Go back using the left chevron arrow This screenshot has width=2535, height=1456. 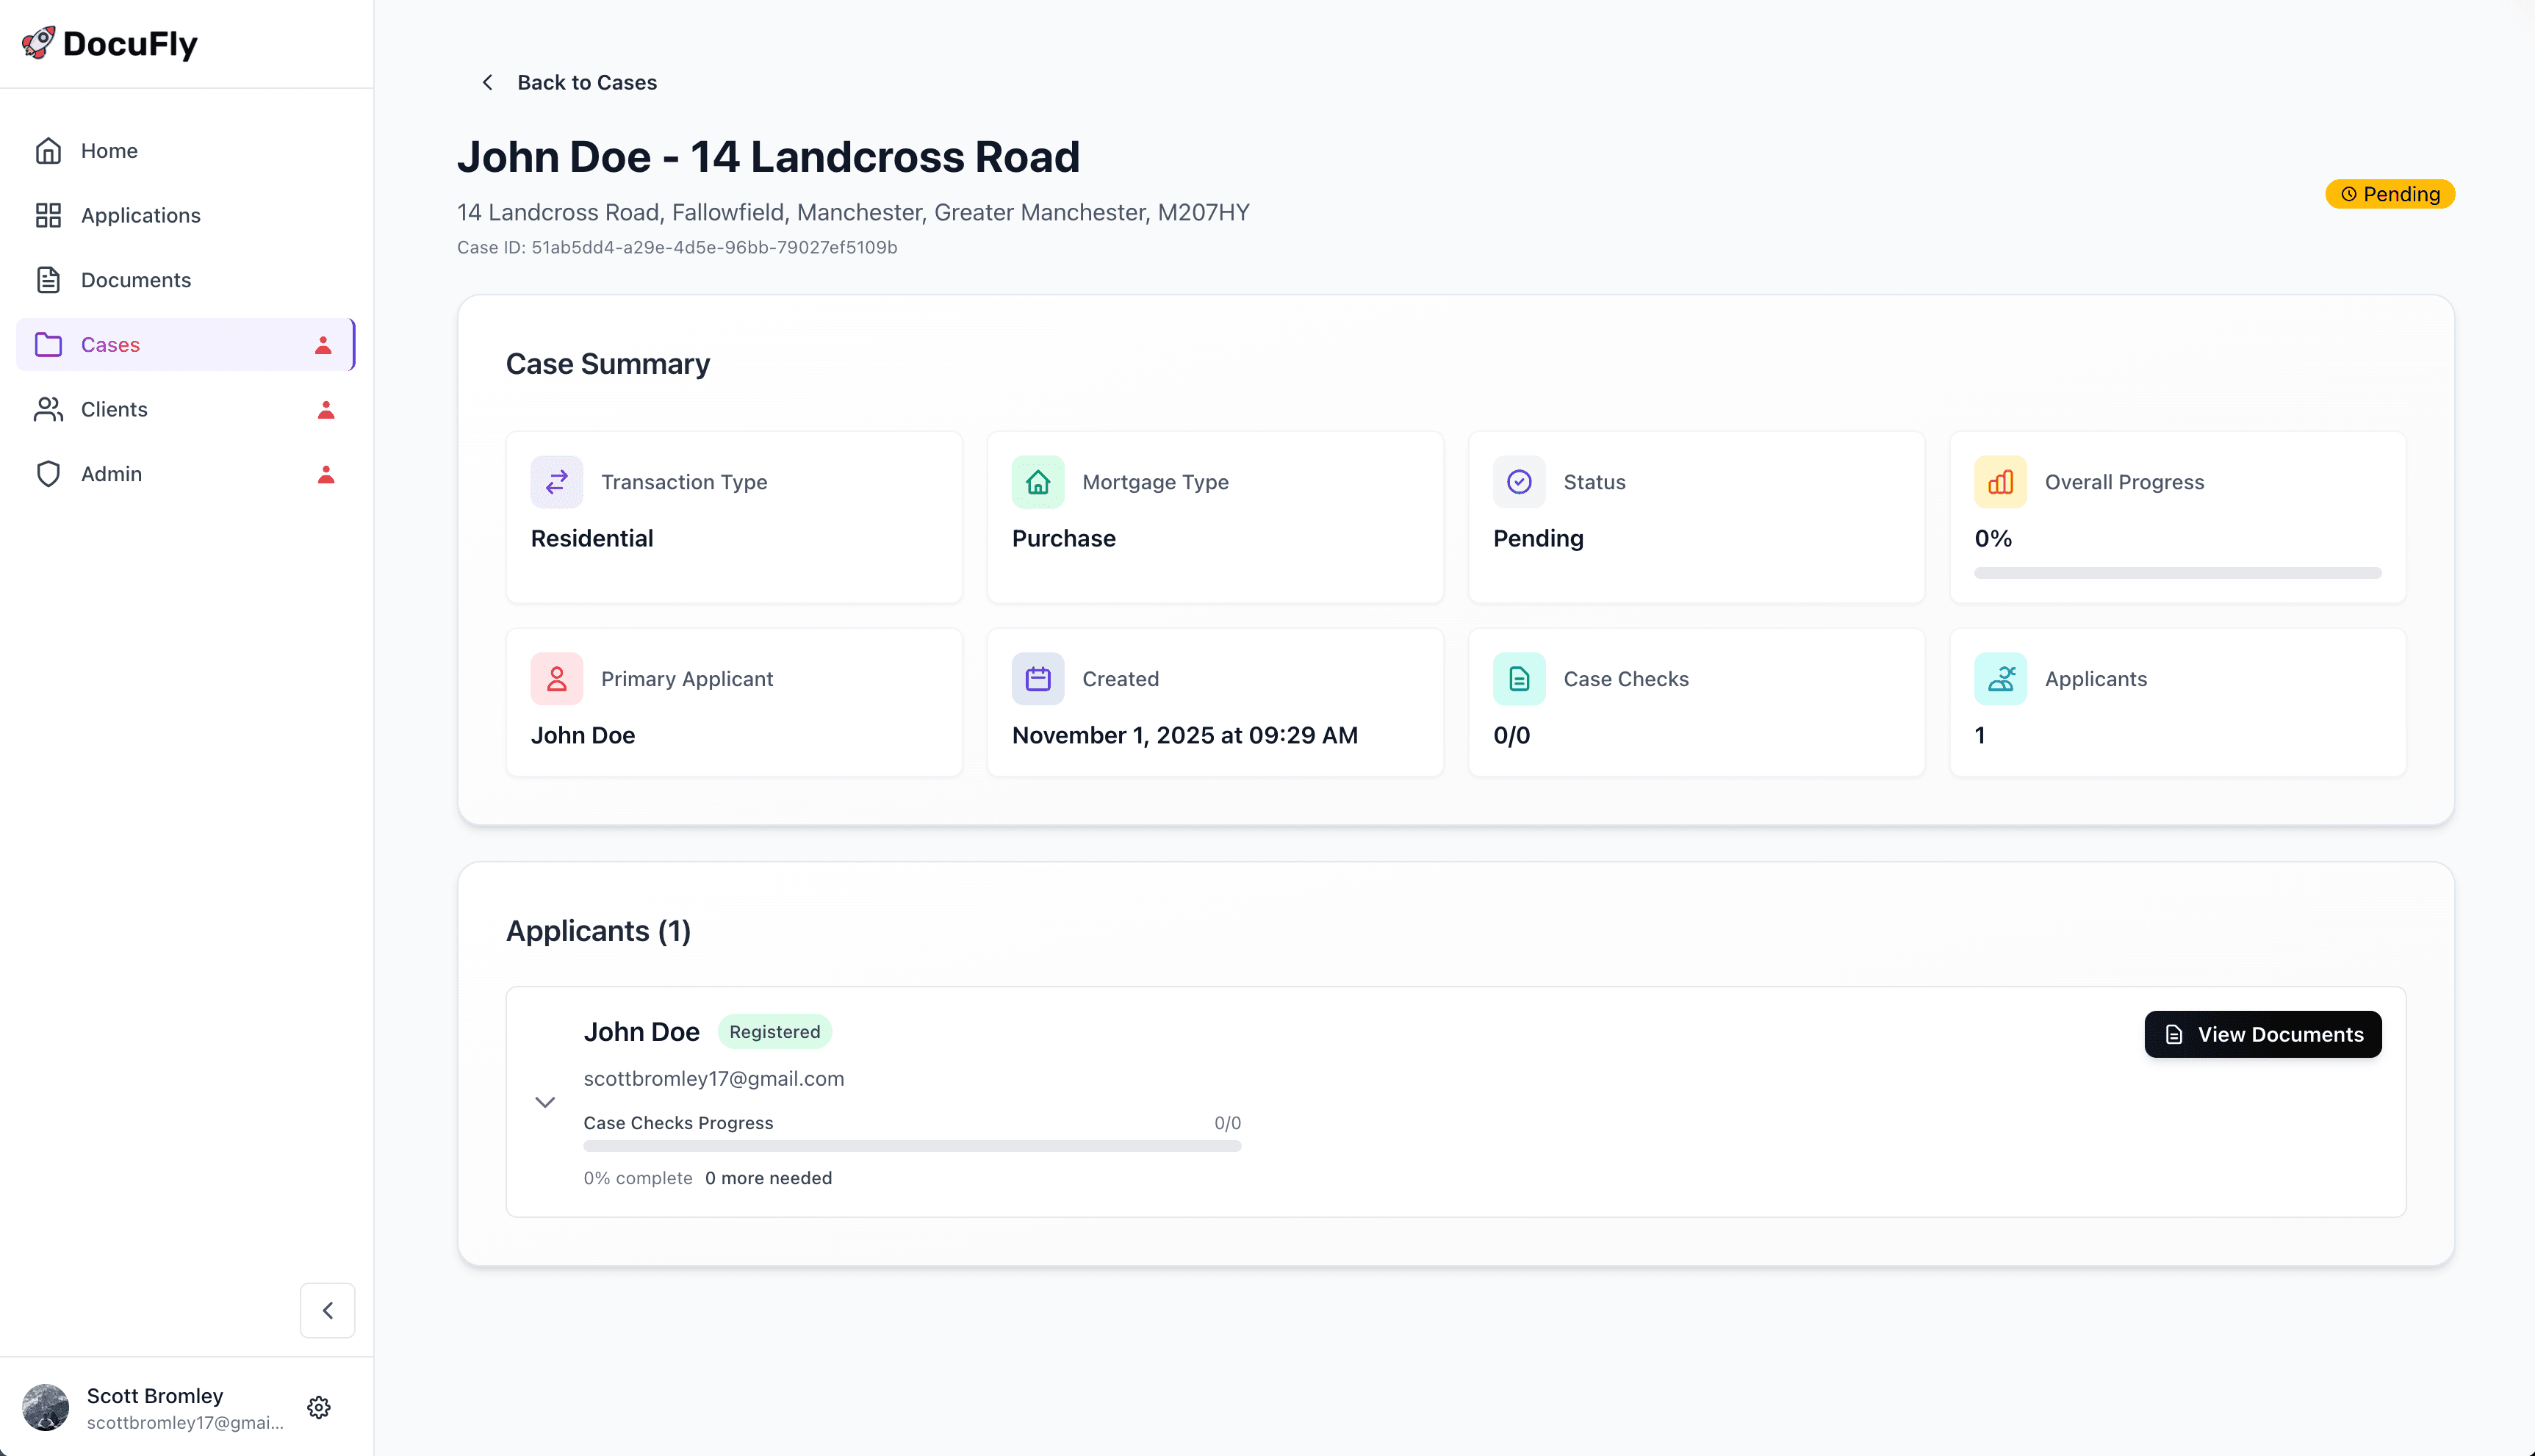[x=487, y=82]
